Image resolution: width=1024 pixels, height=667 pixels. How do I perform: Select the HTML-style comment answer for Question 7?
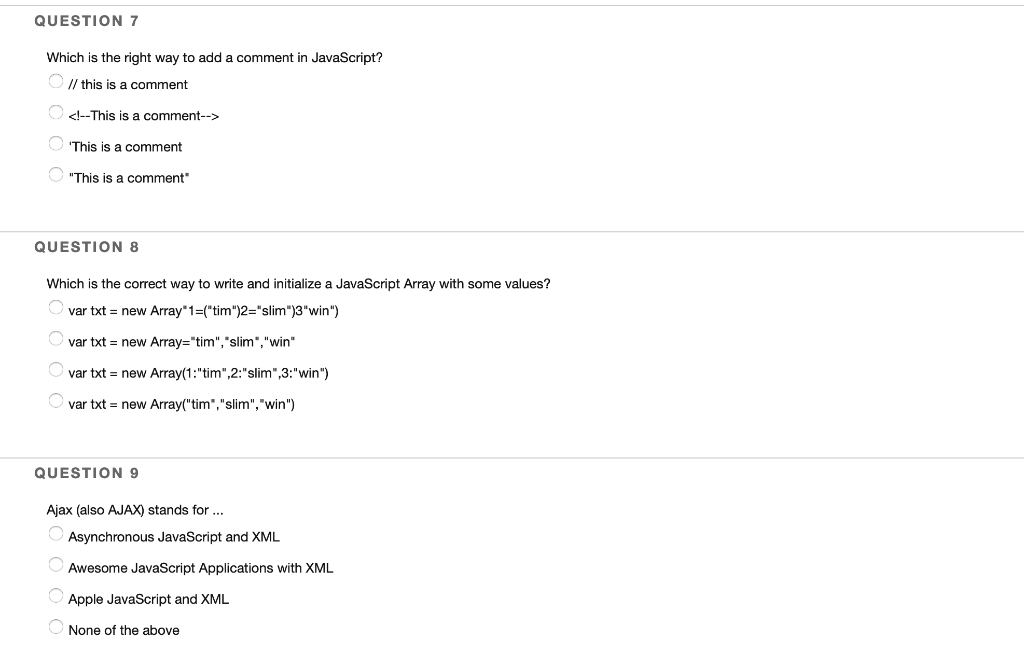point(56,111)
